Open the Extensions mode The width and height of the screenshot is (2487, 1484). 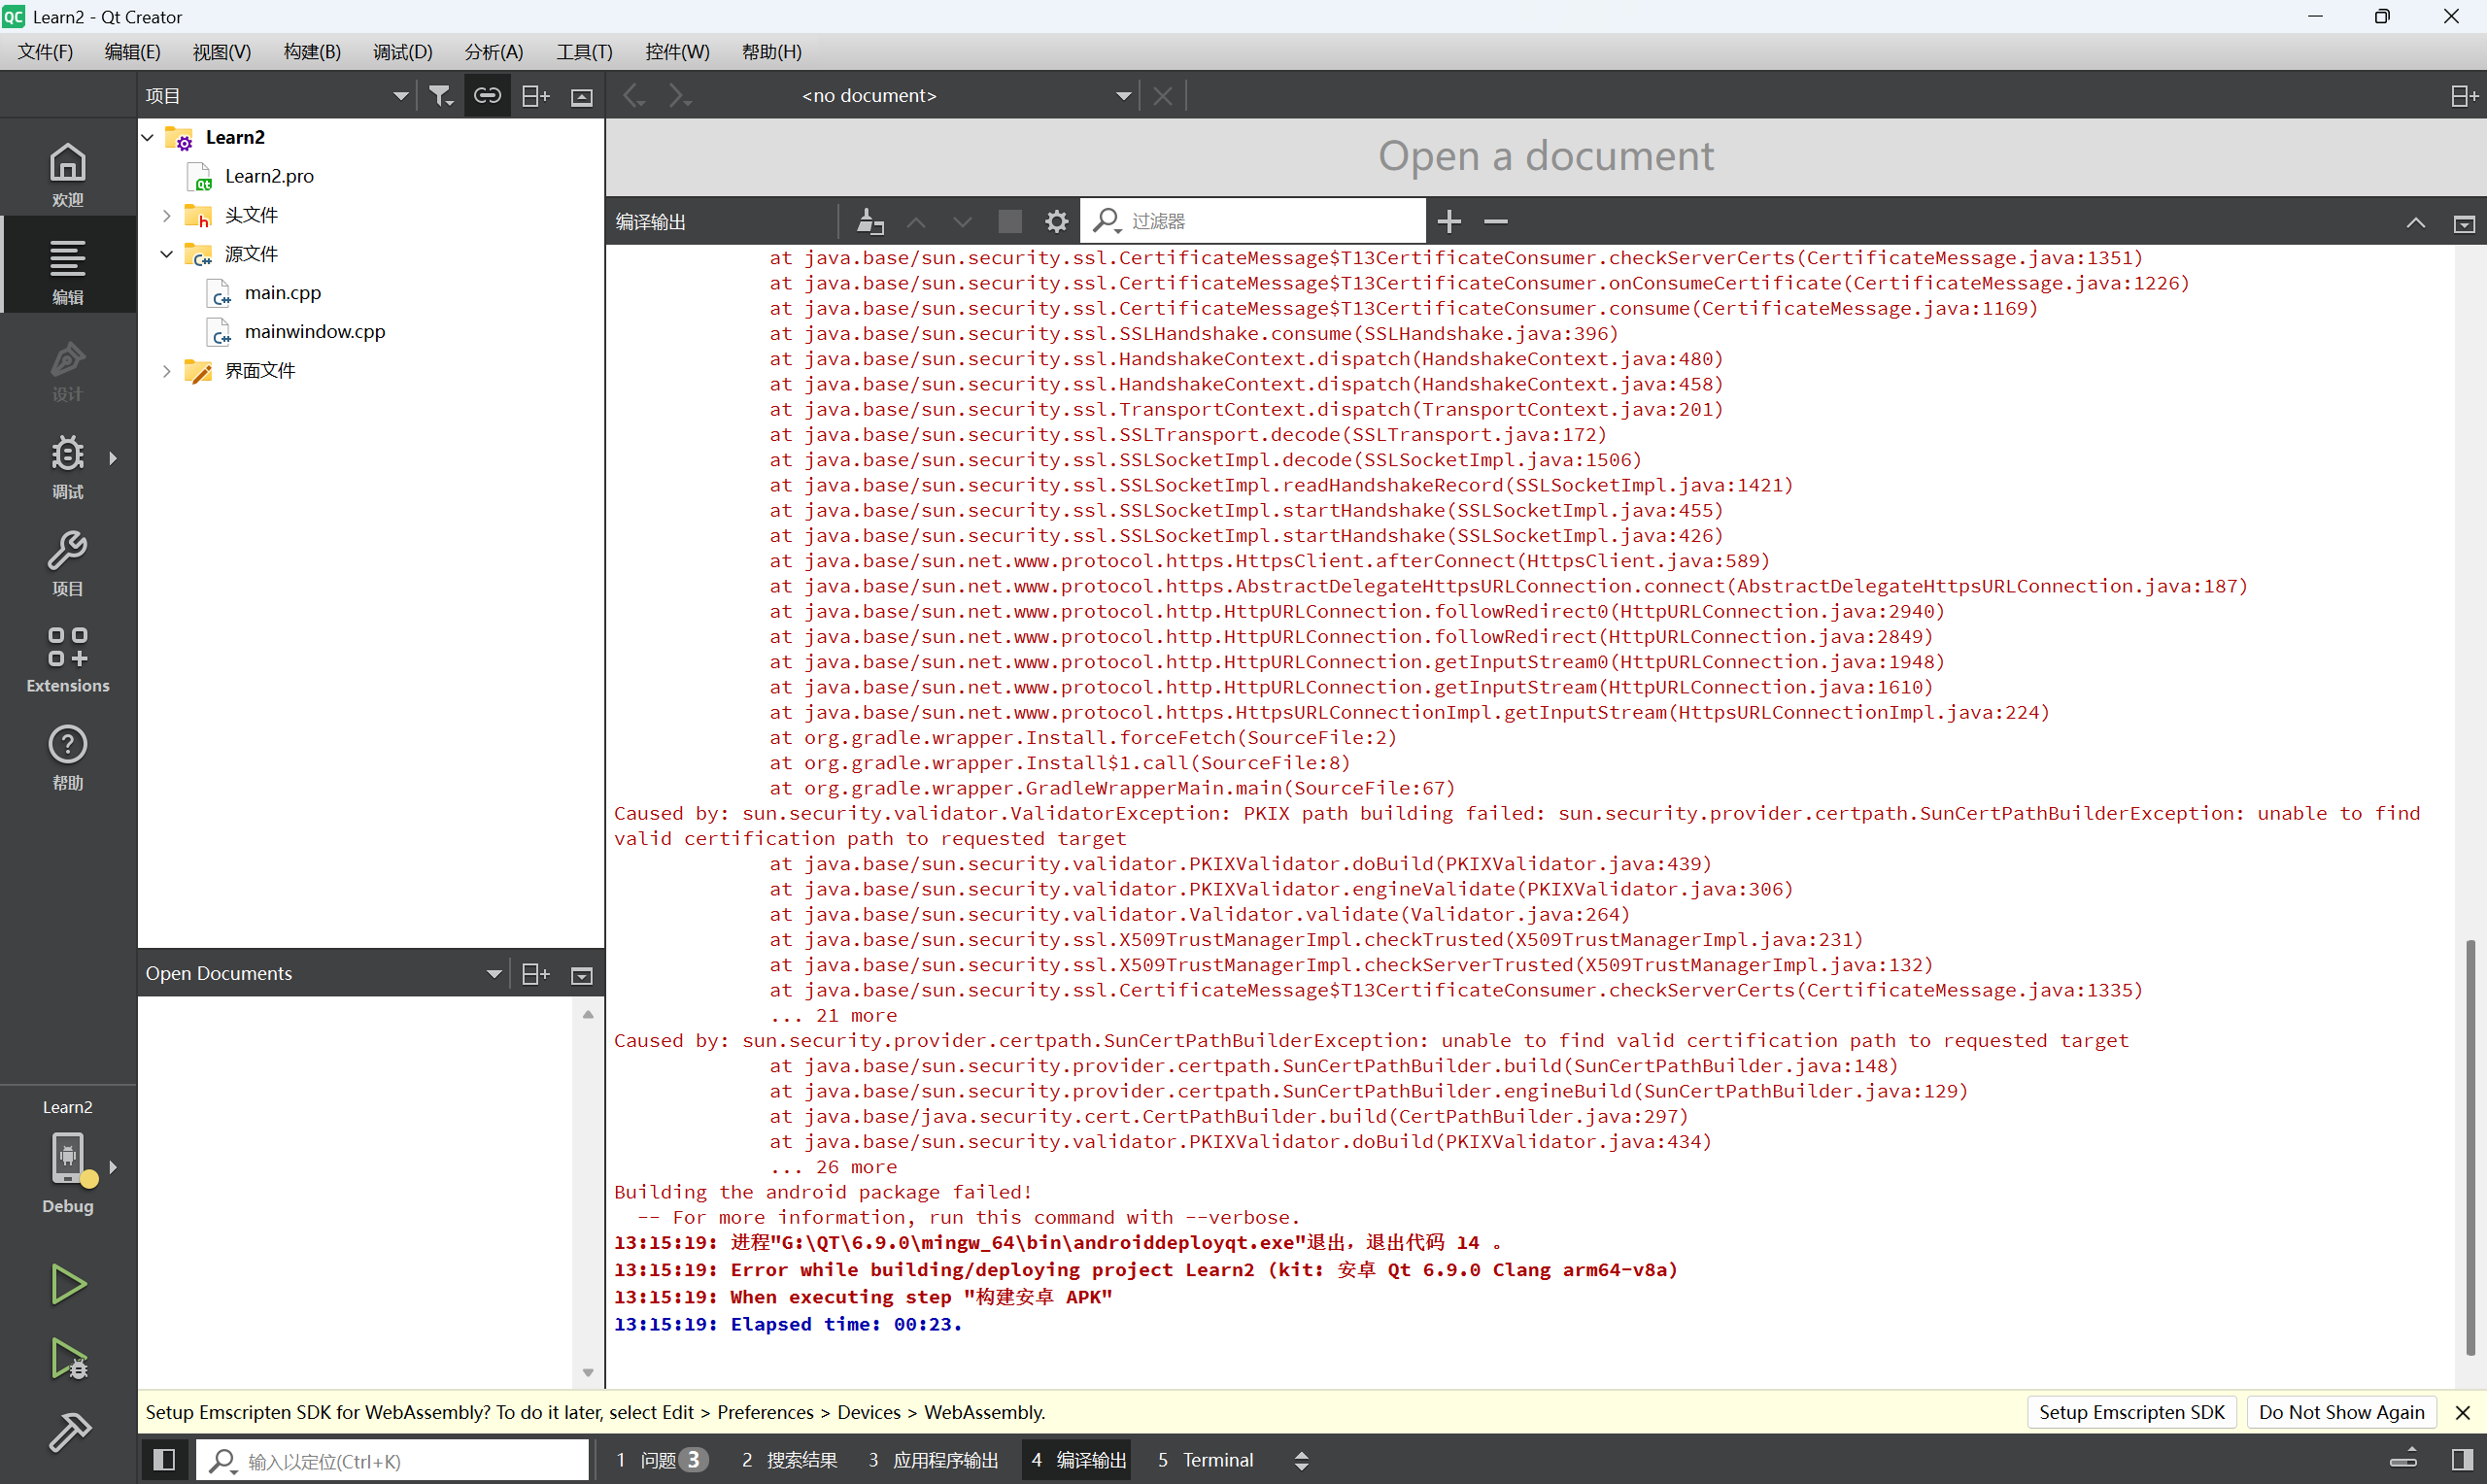[67, 659]
